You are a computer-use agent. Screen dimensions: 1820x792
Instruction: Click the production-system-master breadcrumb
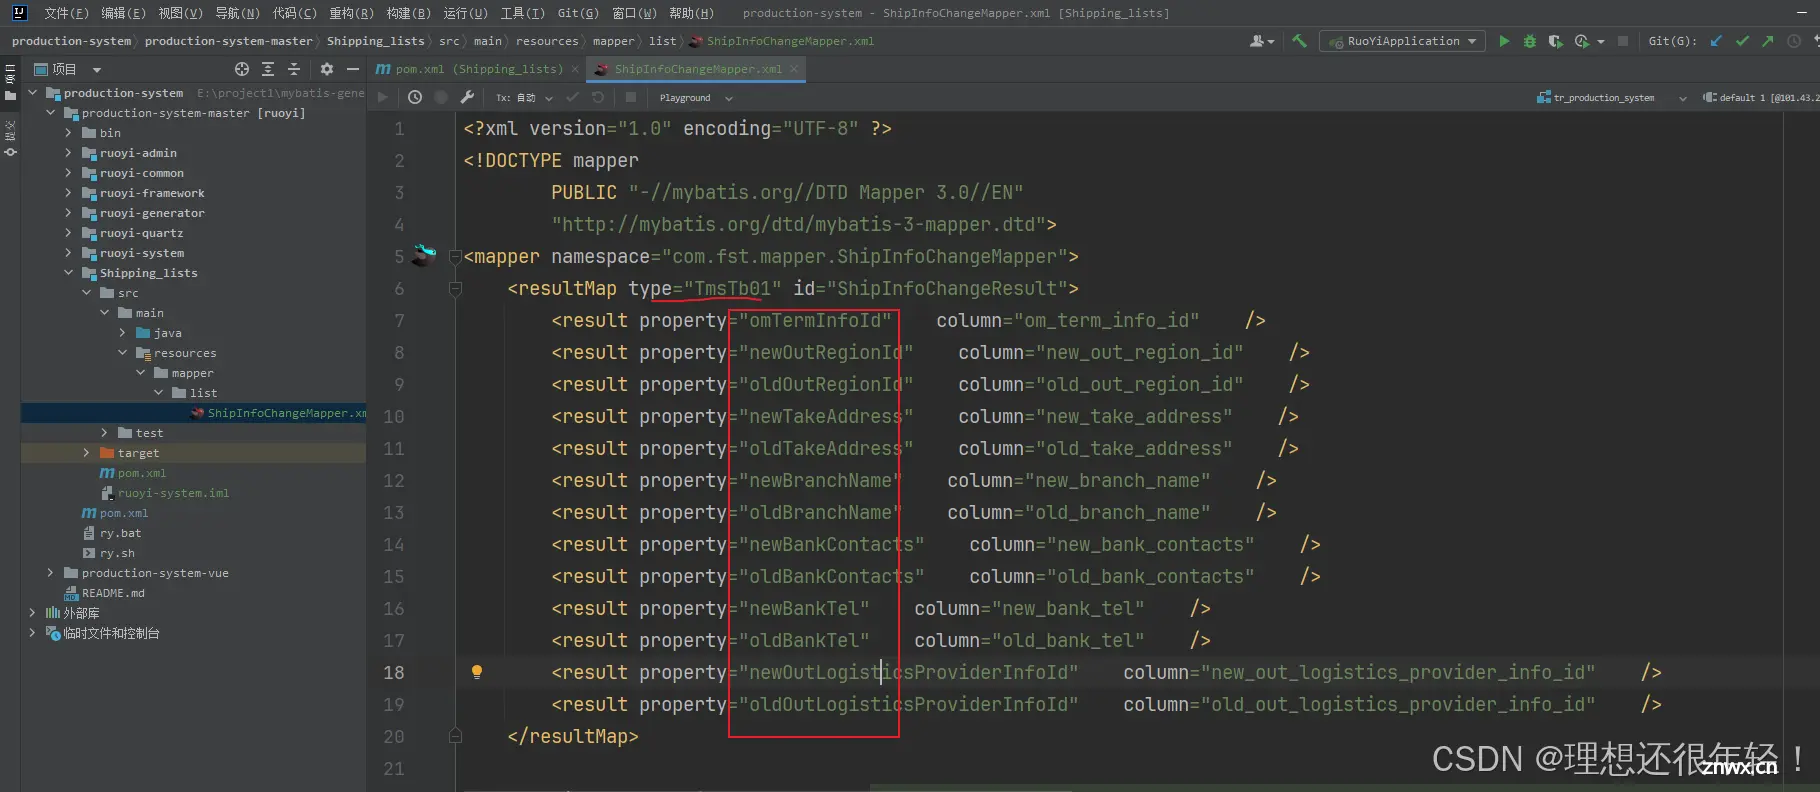[x=228, y=41]
